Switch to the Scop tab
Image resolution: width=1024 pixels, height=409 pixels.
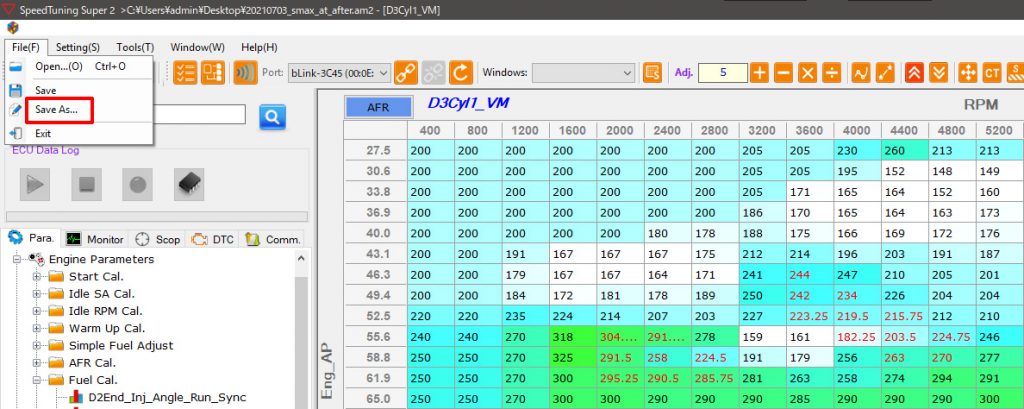coord(157,239)
